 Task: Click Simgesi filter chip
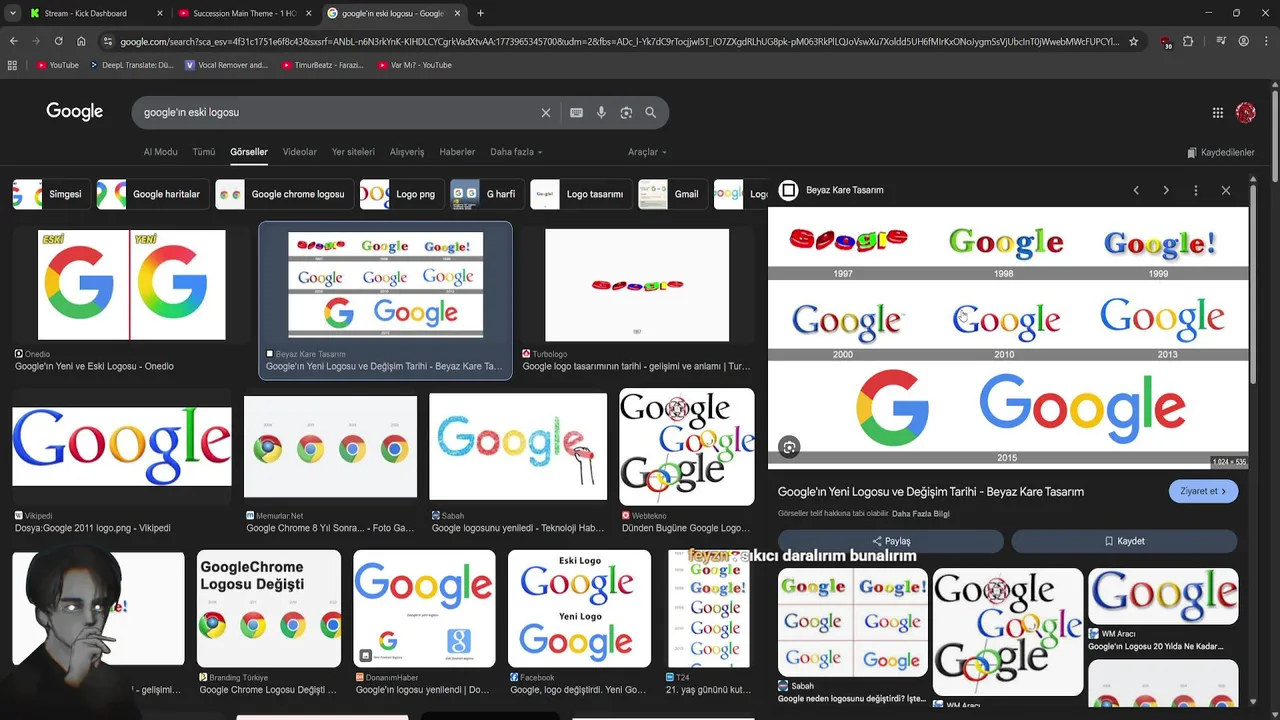(x=52, y=194)
